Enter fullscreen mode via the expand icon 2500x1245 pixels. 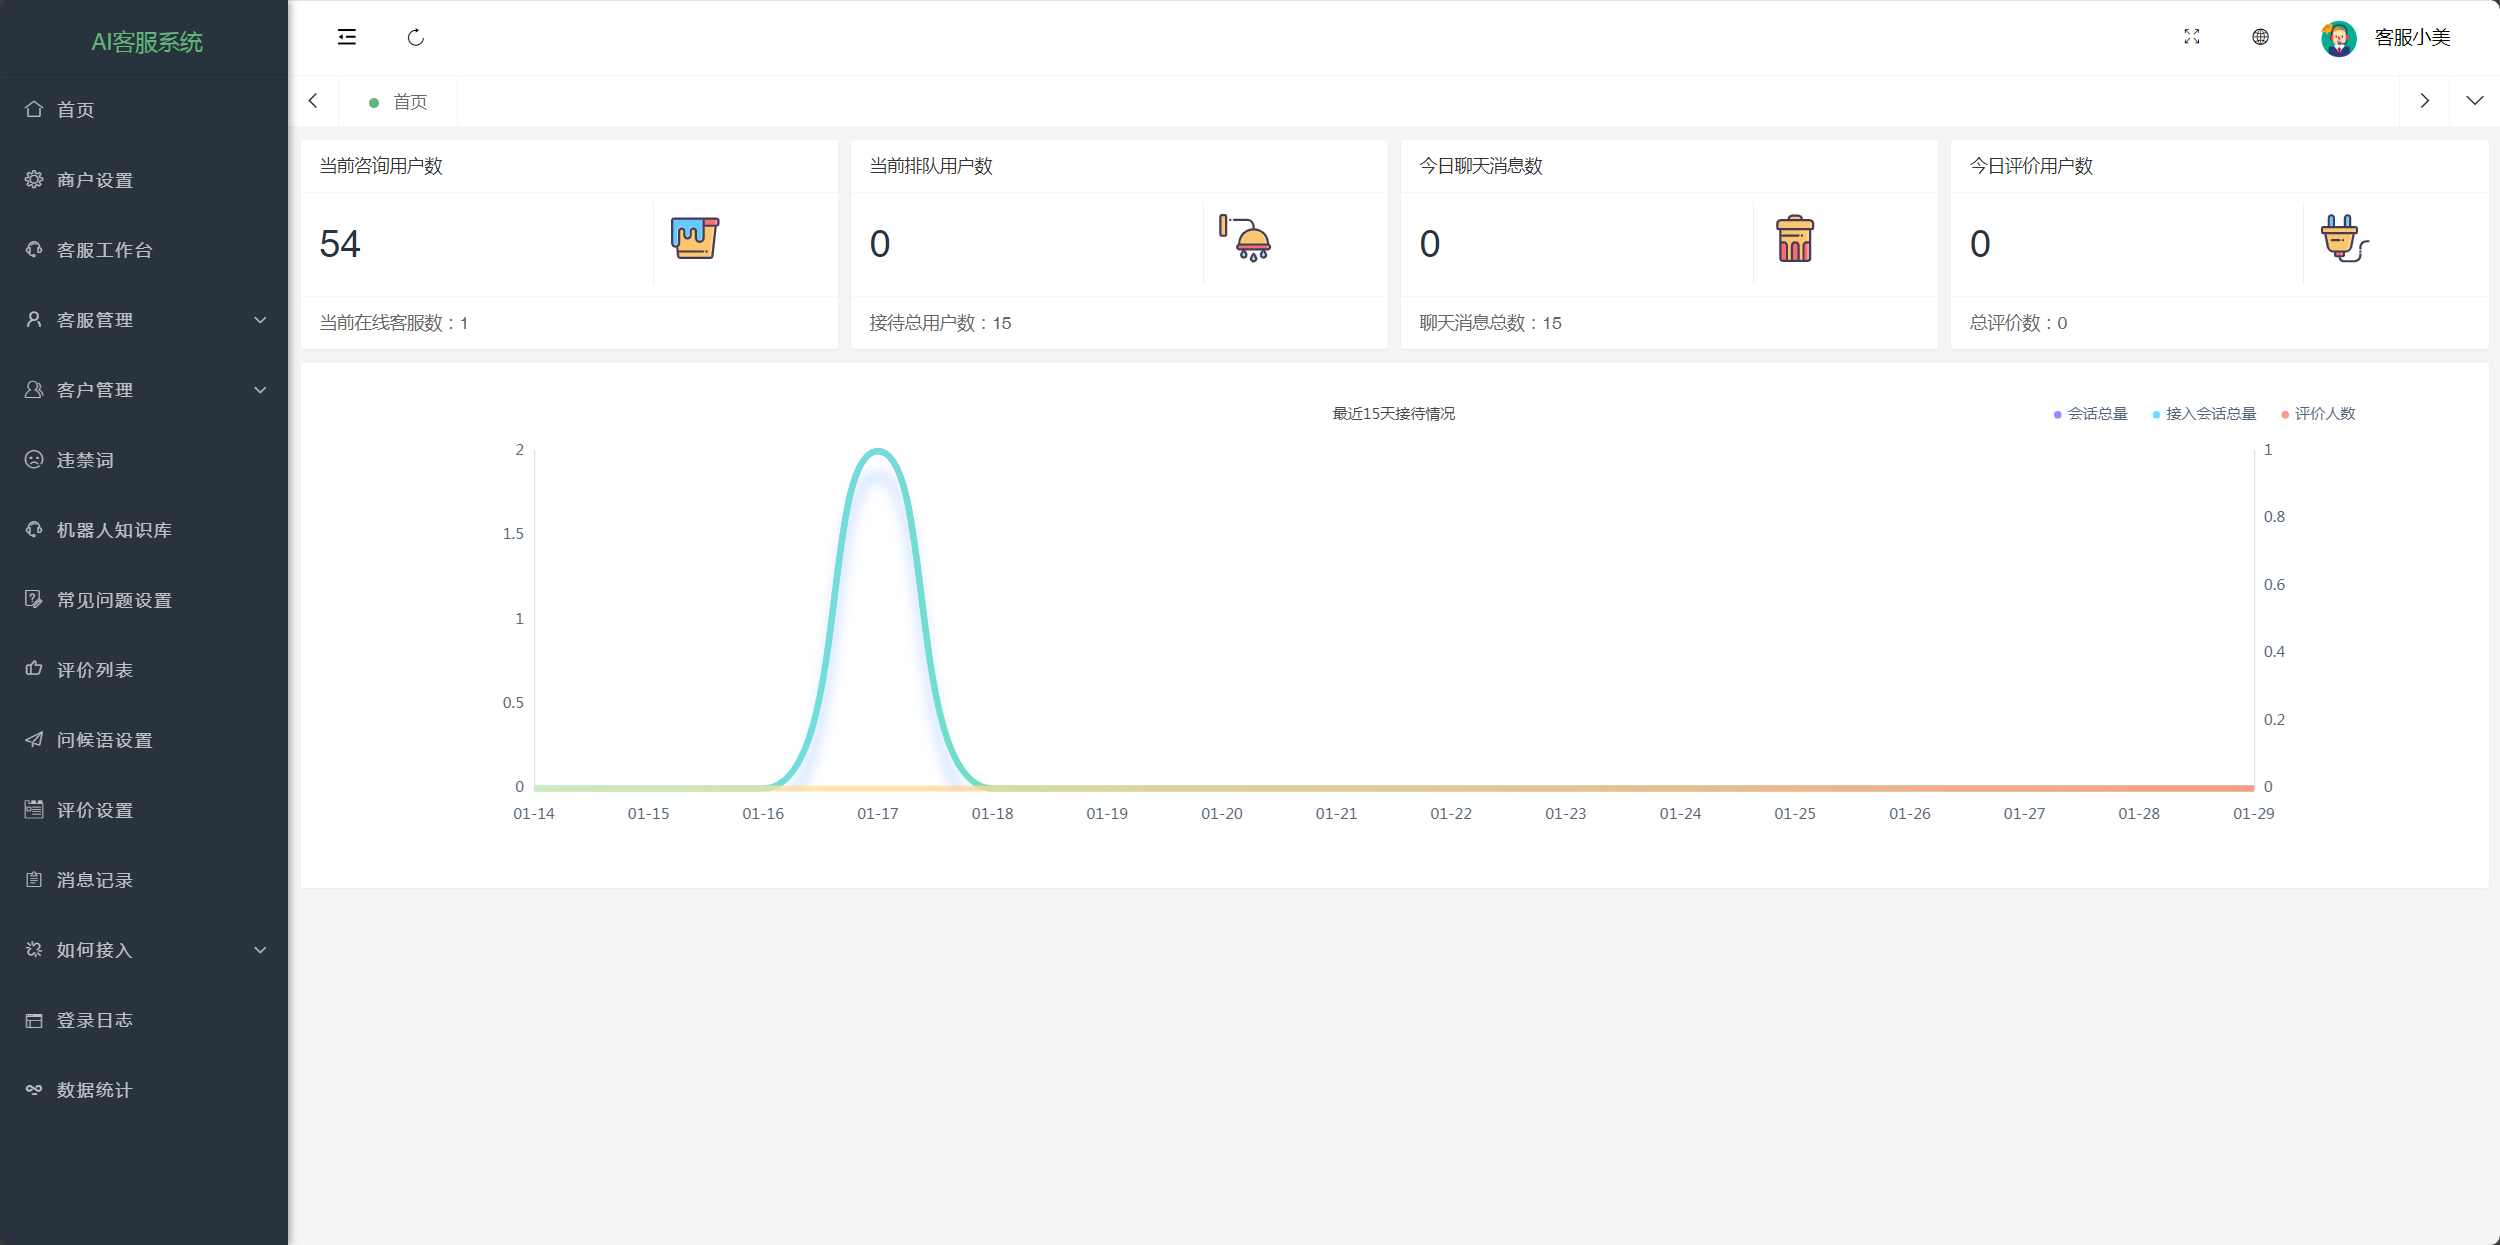[2191, 37]
